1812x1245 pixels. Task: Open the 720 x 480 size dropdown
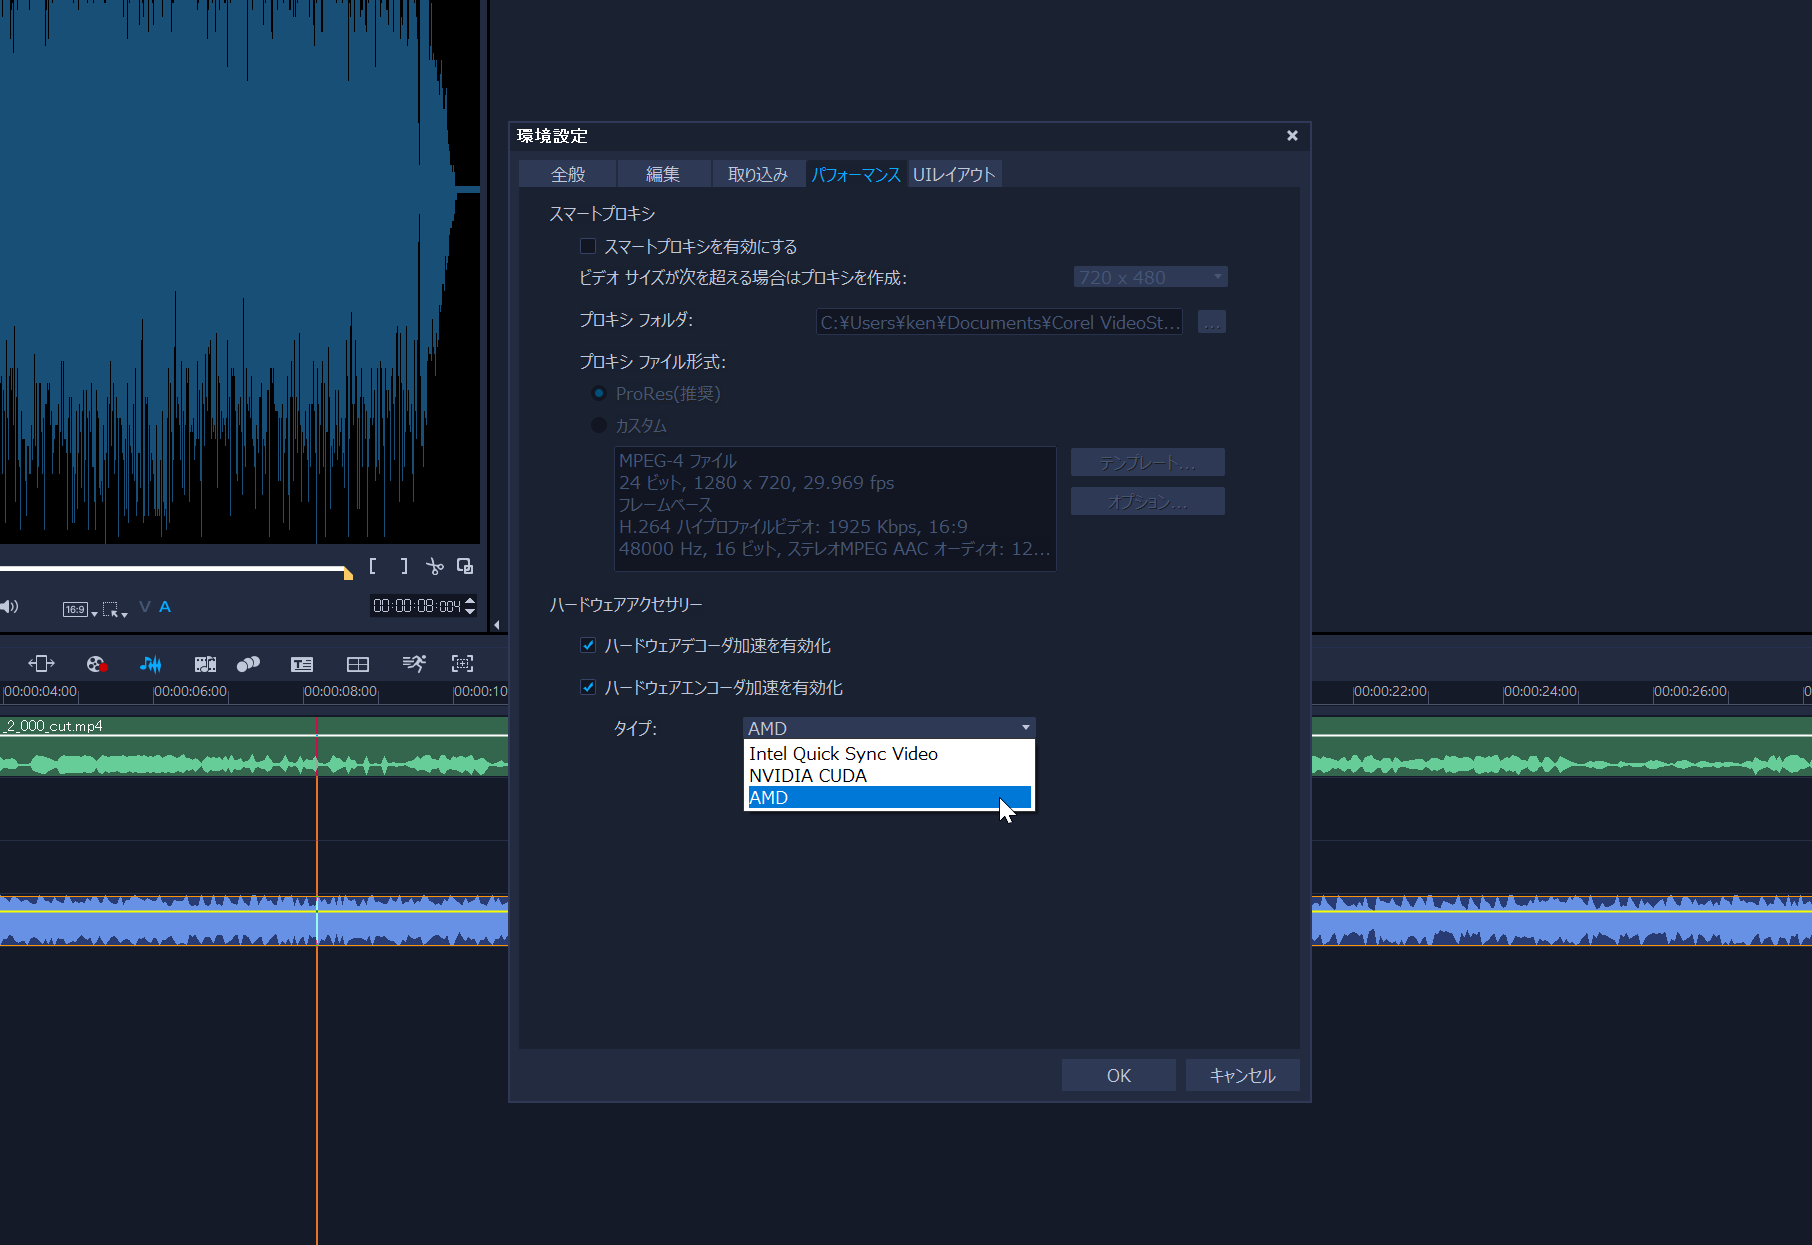tap(1150, 277)
